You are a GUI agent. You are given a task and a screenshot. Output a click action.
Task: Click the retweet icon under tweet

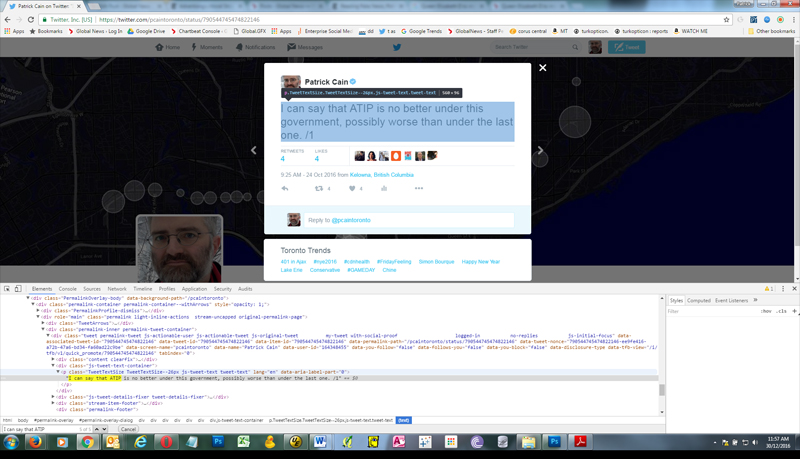coord(319,188)
